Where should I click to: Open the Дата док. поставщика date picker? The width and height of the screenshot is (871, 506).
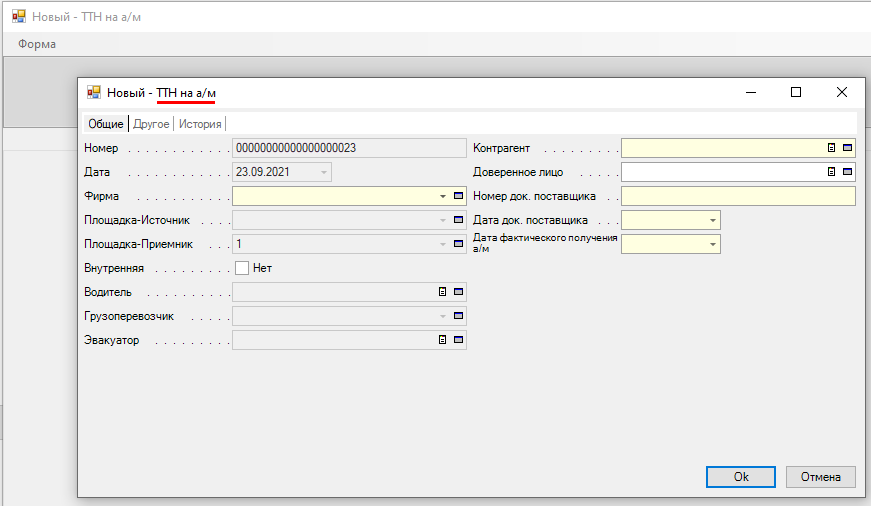tap(712, 220)
